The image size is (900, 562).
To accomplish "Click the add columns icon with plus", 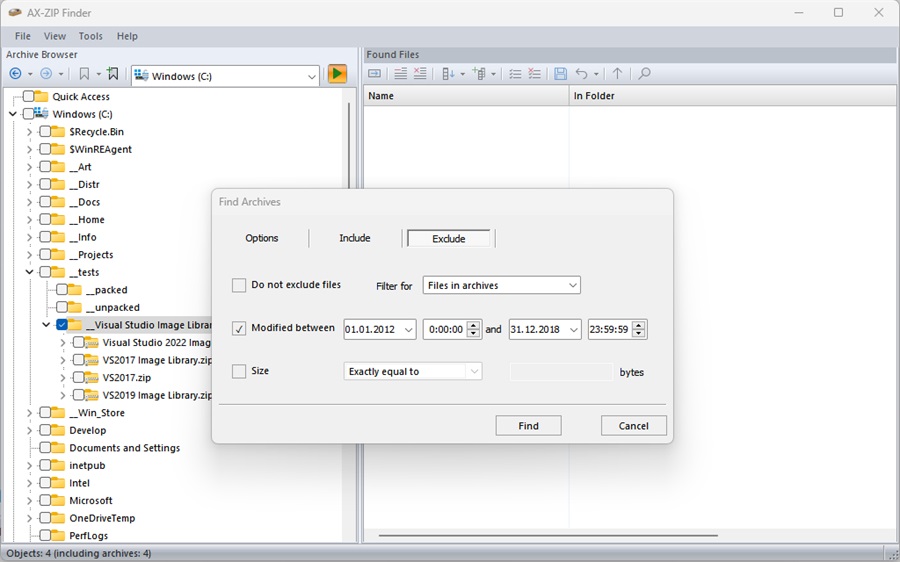I will pos(479,73).
